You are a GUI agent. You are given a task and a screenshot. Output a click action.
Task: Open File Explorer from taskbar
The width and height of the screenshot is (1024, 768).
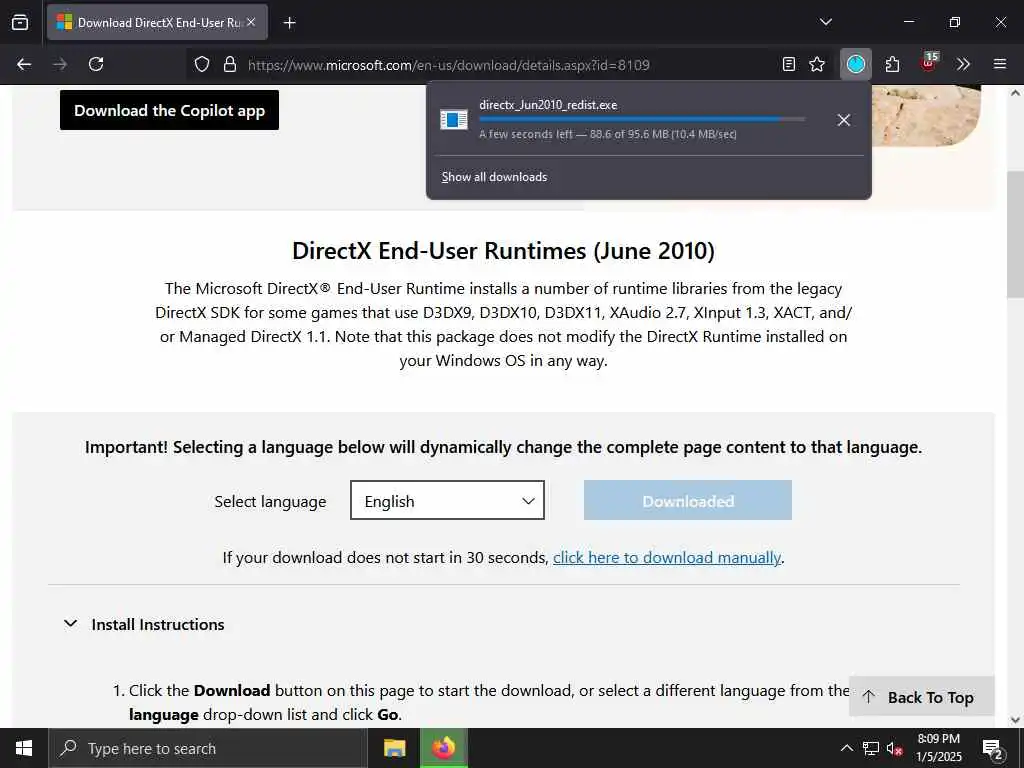tap(394, 748)
